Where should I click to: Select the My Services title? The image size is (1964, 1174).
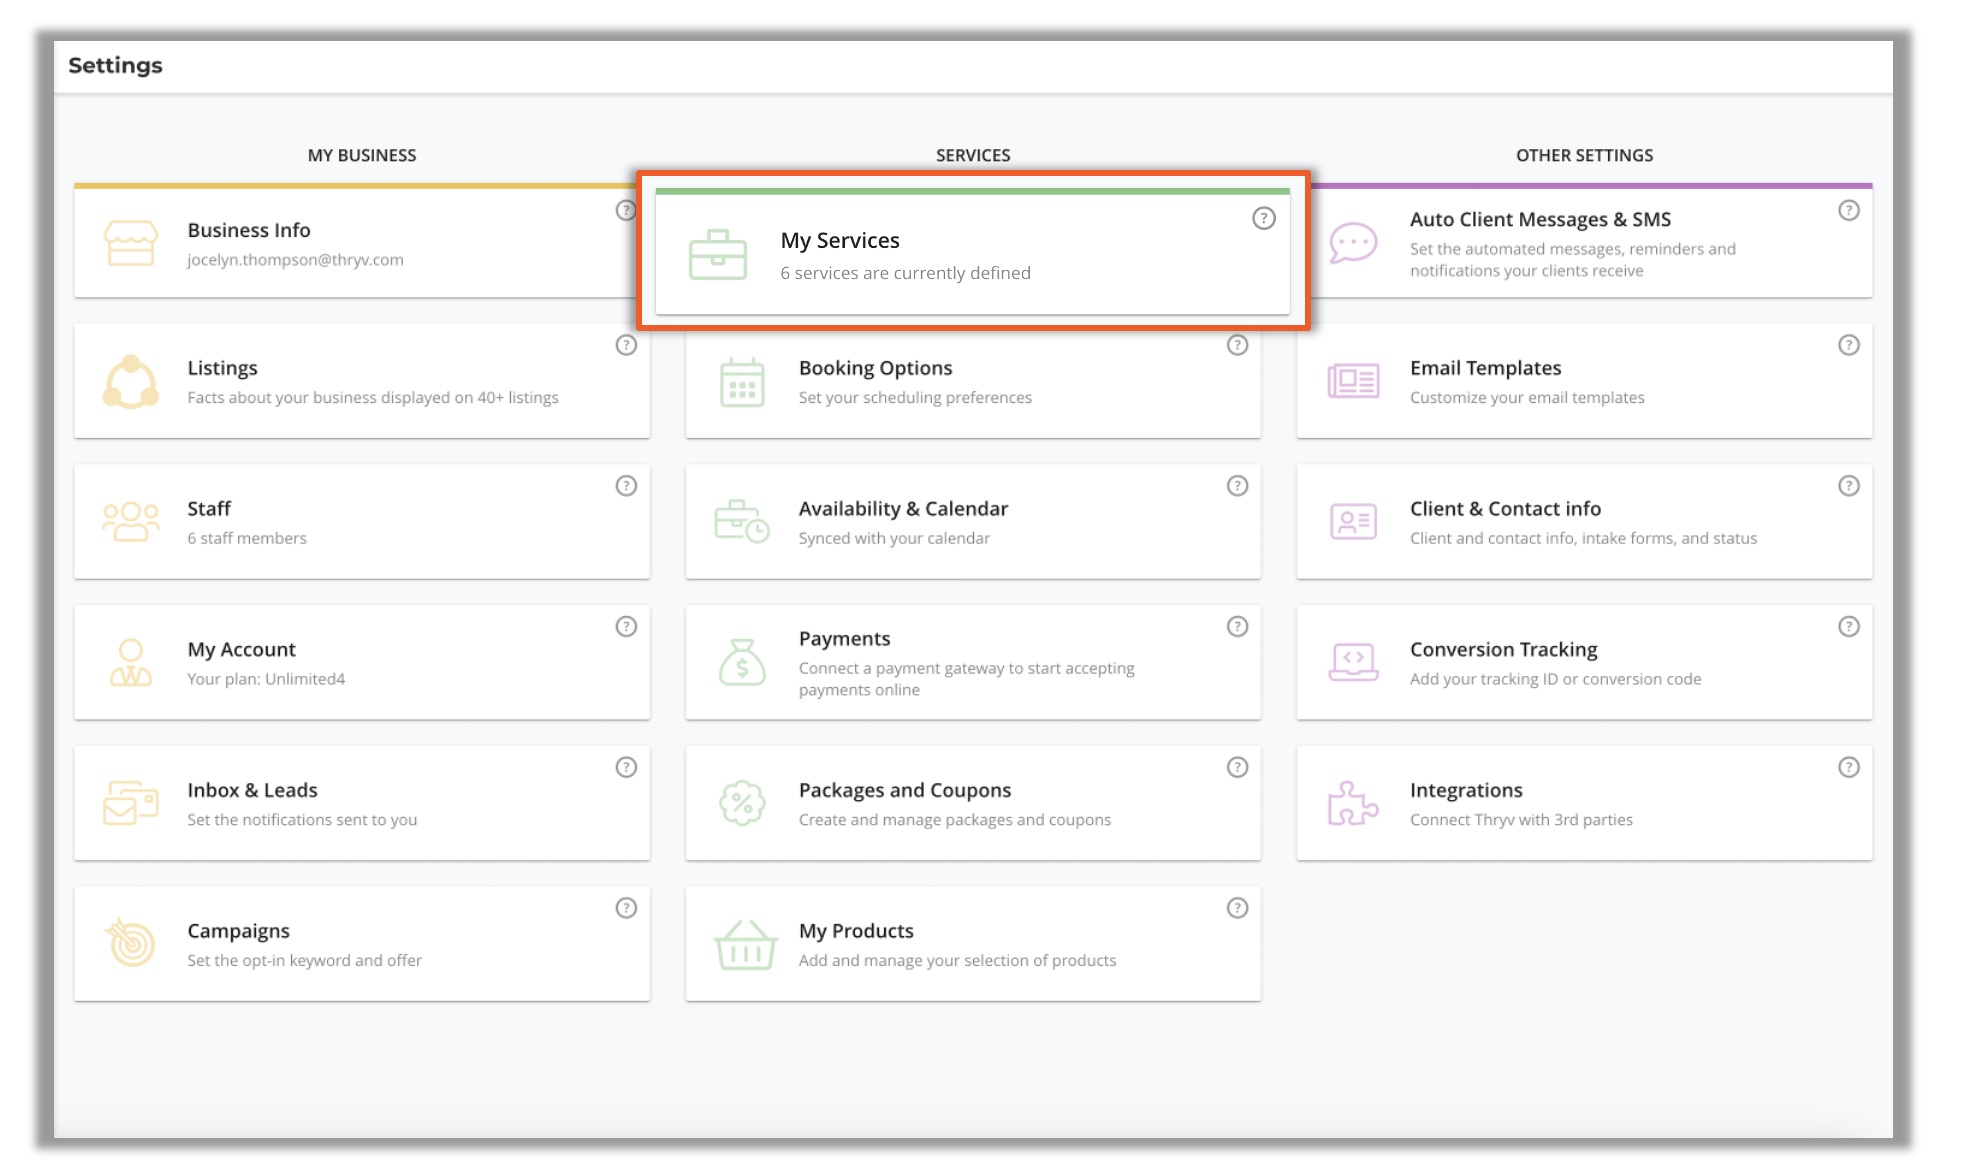click(840, 240)
